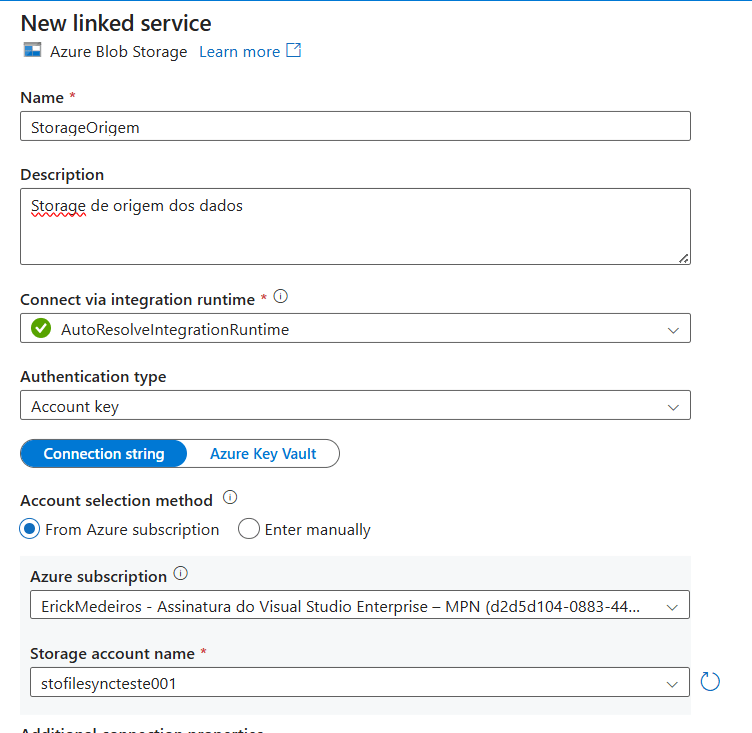The image size is (752, 733).
Task: Open the Authentication type dropdown
Action: (672, 406)
